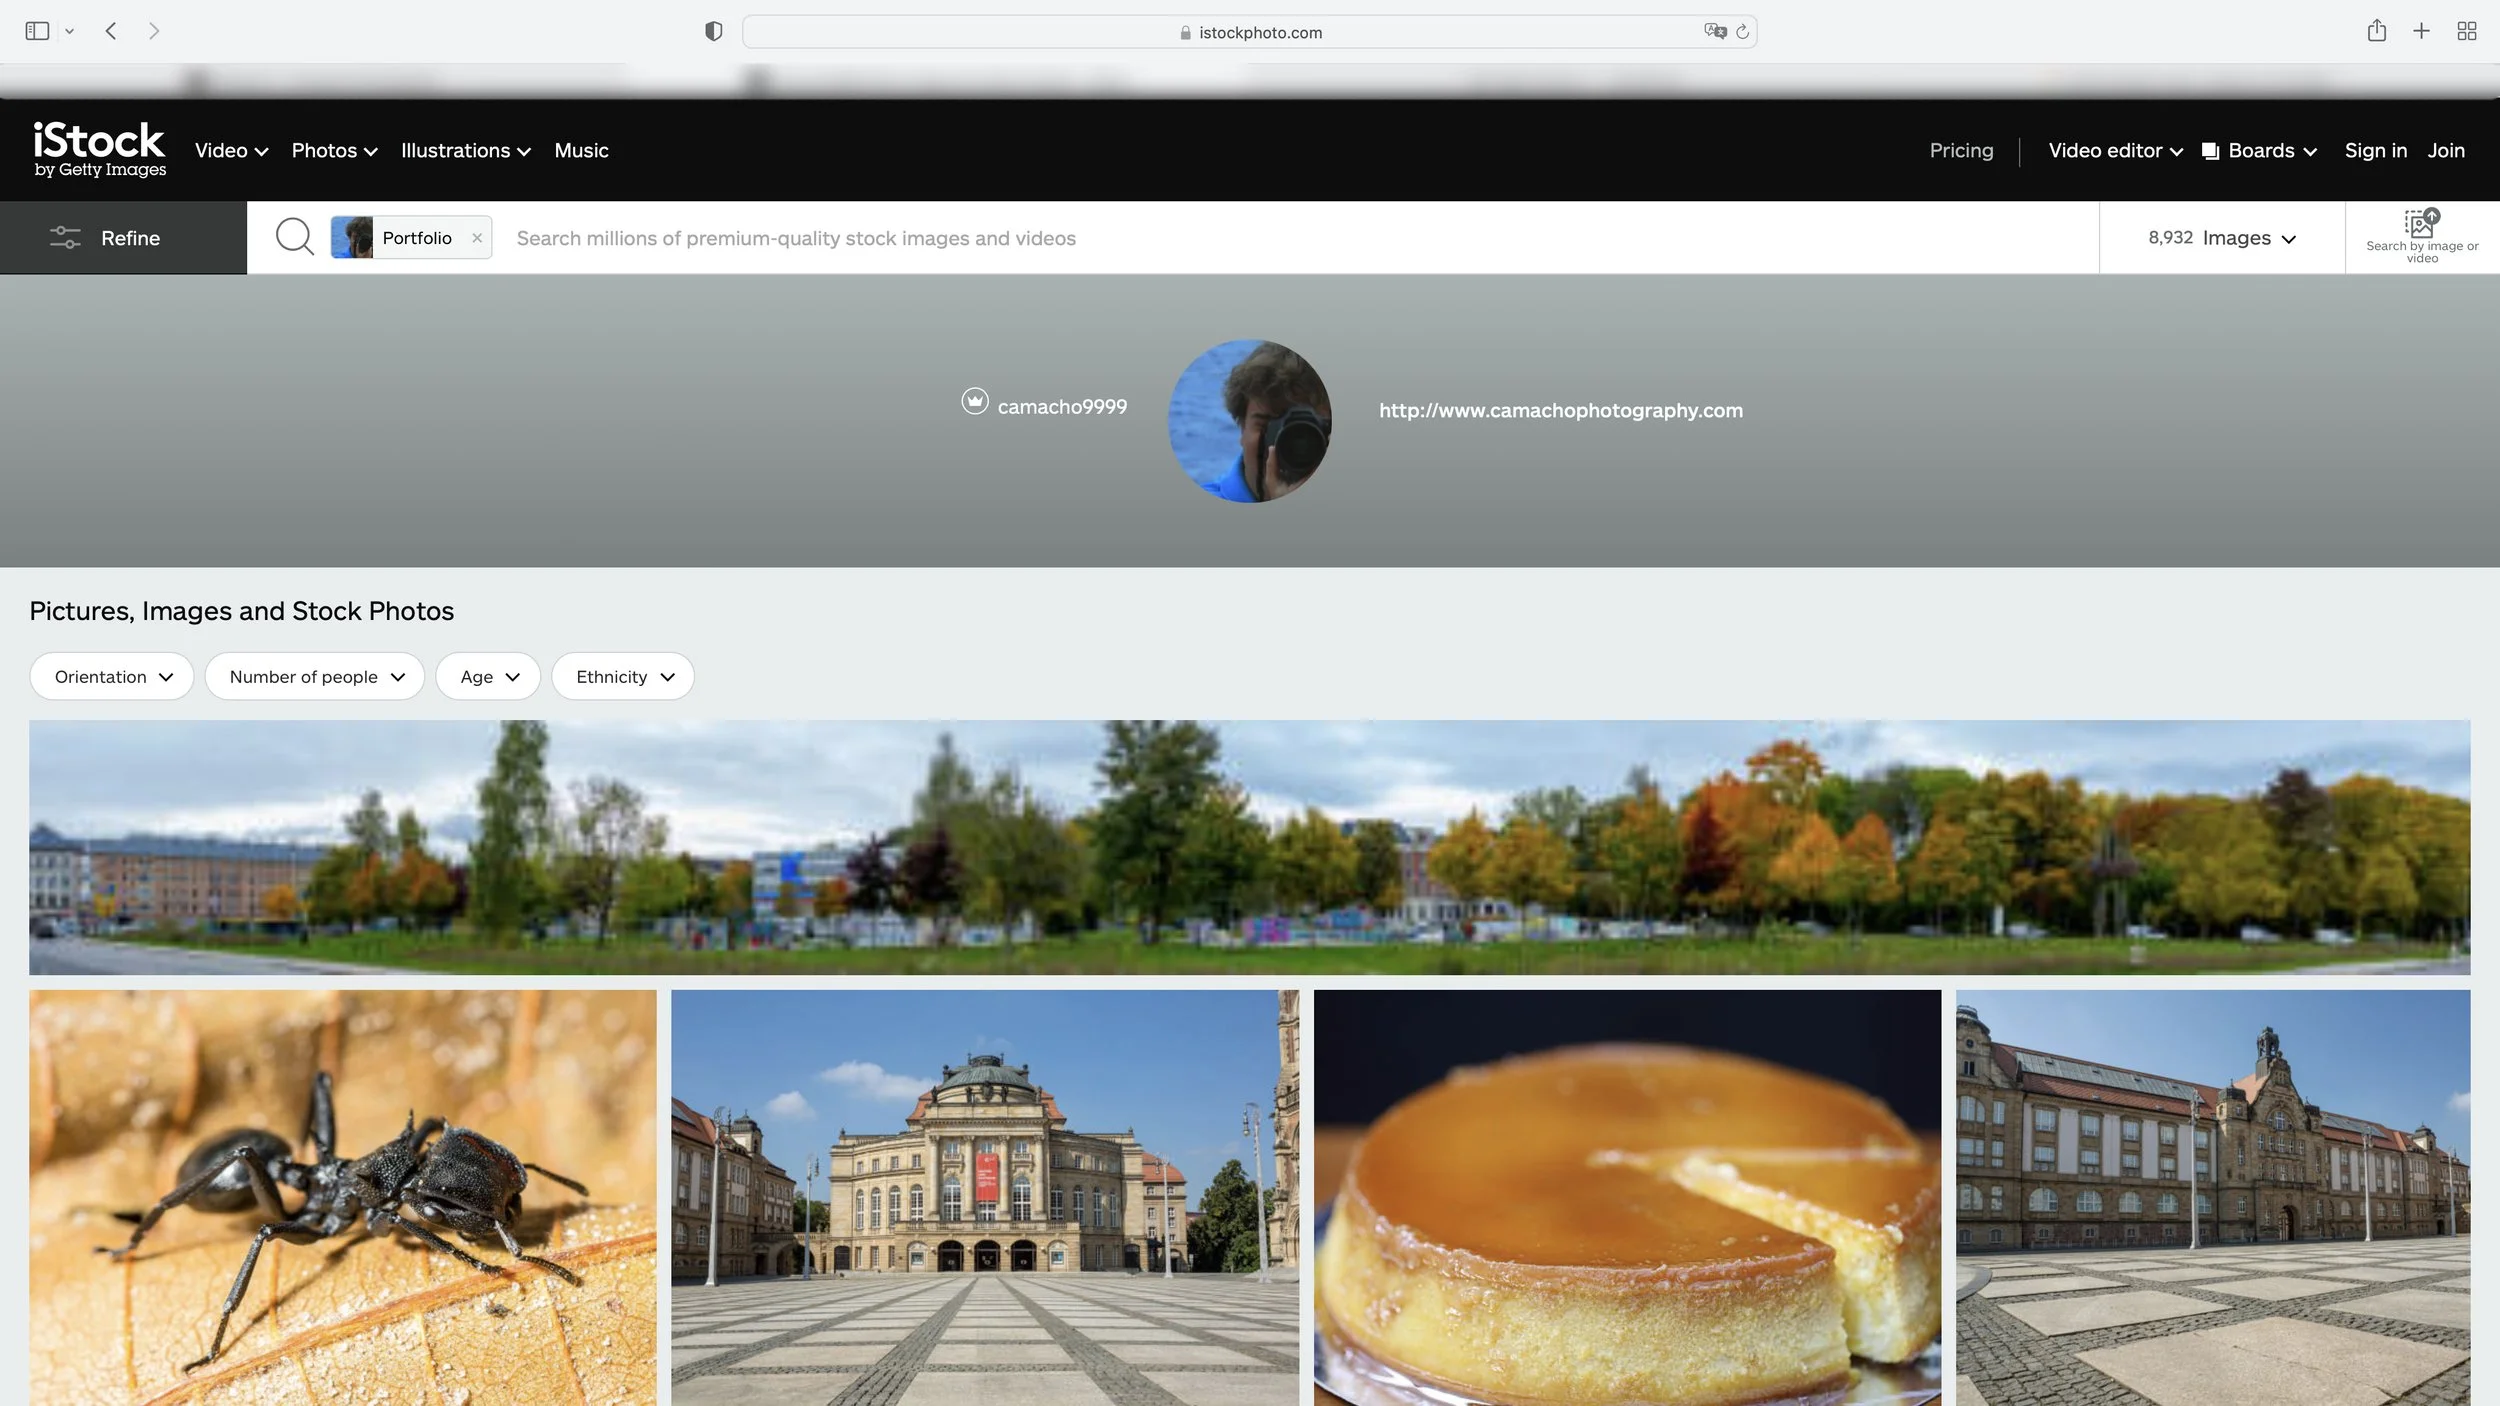Click the Sign in link
The height and width of the screenshot is (1406, 2500).
click(2375, 150)
